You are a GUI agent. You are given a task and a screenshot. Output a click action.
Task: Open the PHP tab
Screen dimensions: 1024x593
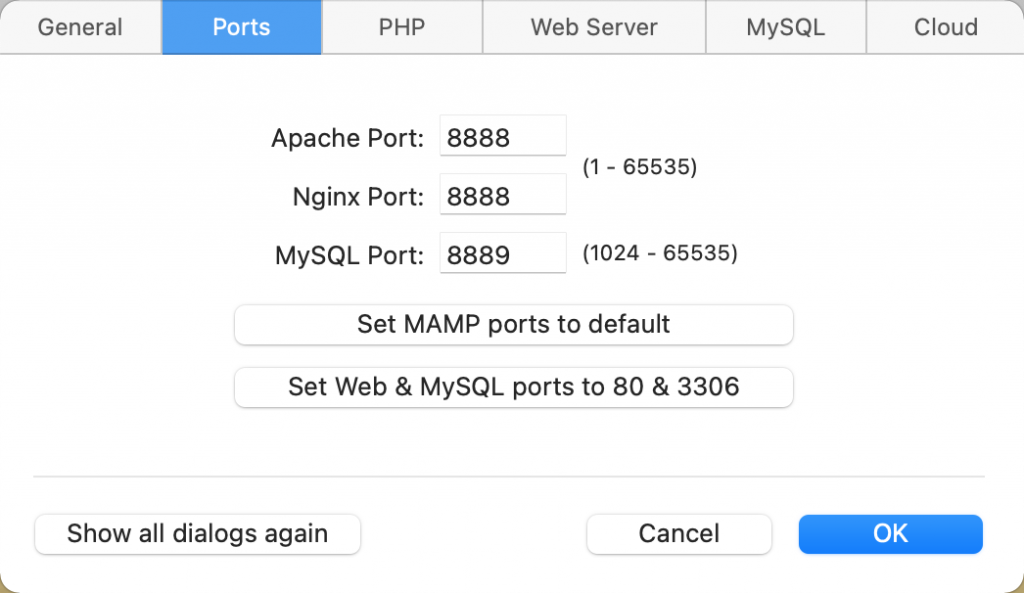click(402, 27)
